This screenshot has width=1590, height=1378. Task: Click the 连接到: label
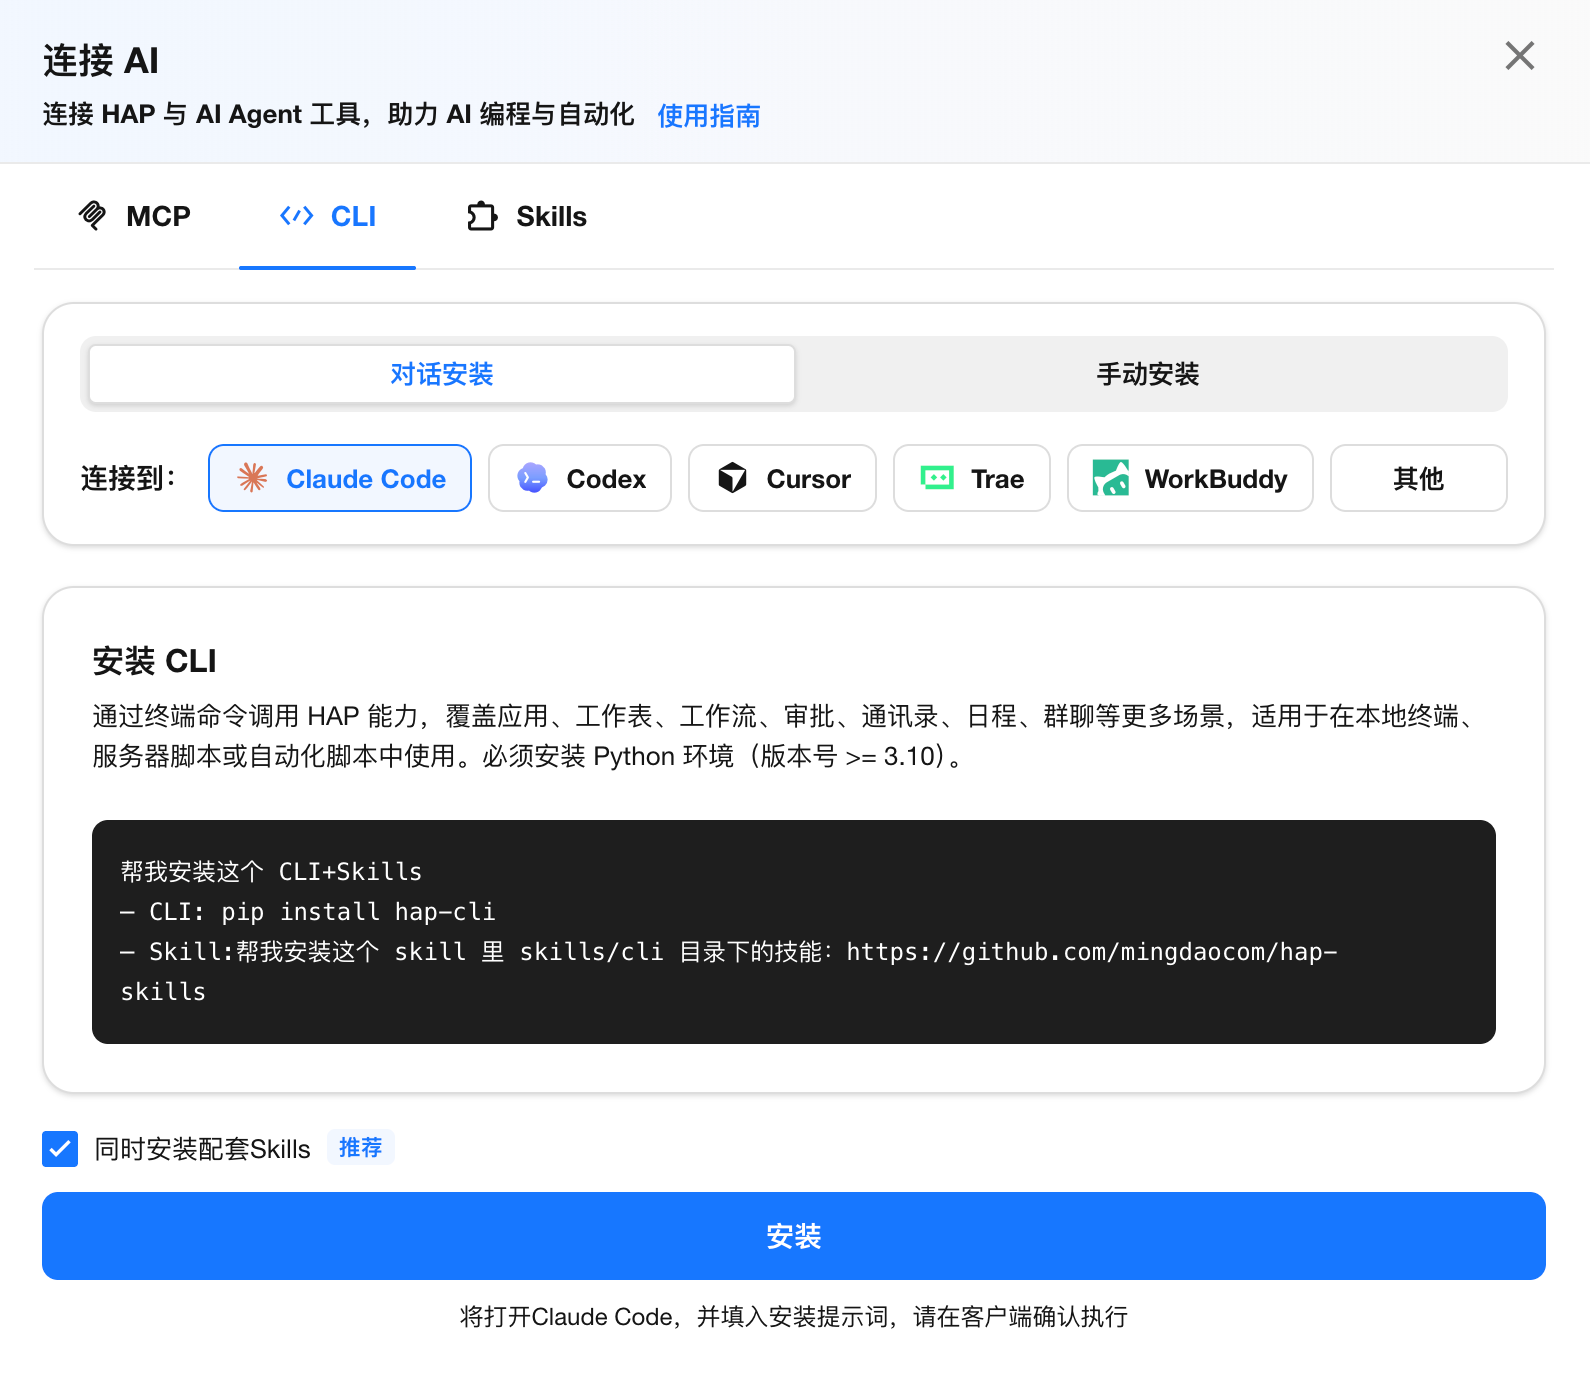coord(128,478)
